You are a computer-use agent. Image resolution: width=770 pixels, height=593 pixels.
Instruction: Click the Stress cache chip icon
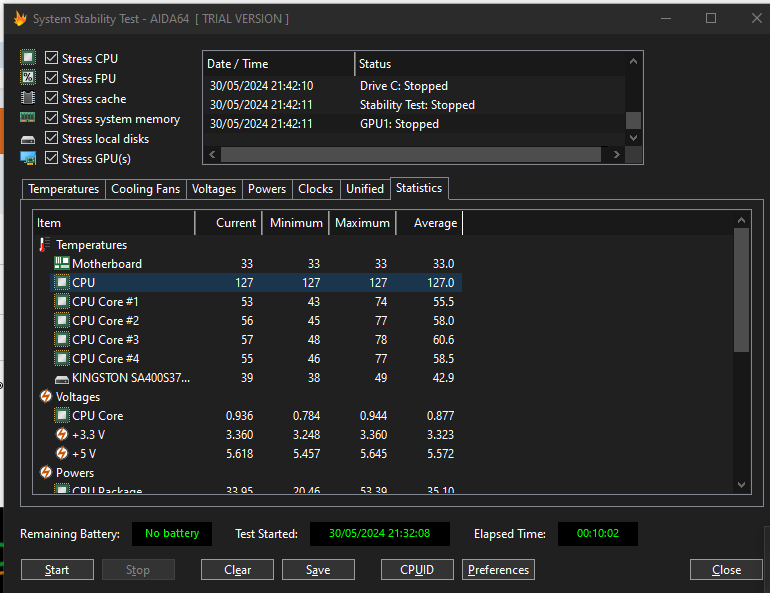pyautogui.click(x=28, y=98)
